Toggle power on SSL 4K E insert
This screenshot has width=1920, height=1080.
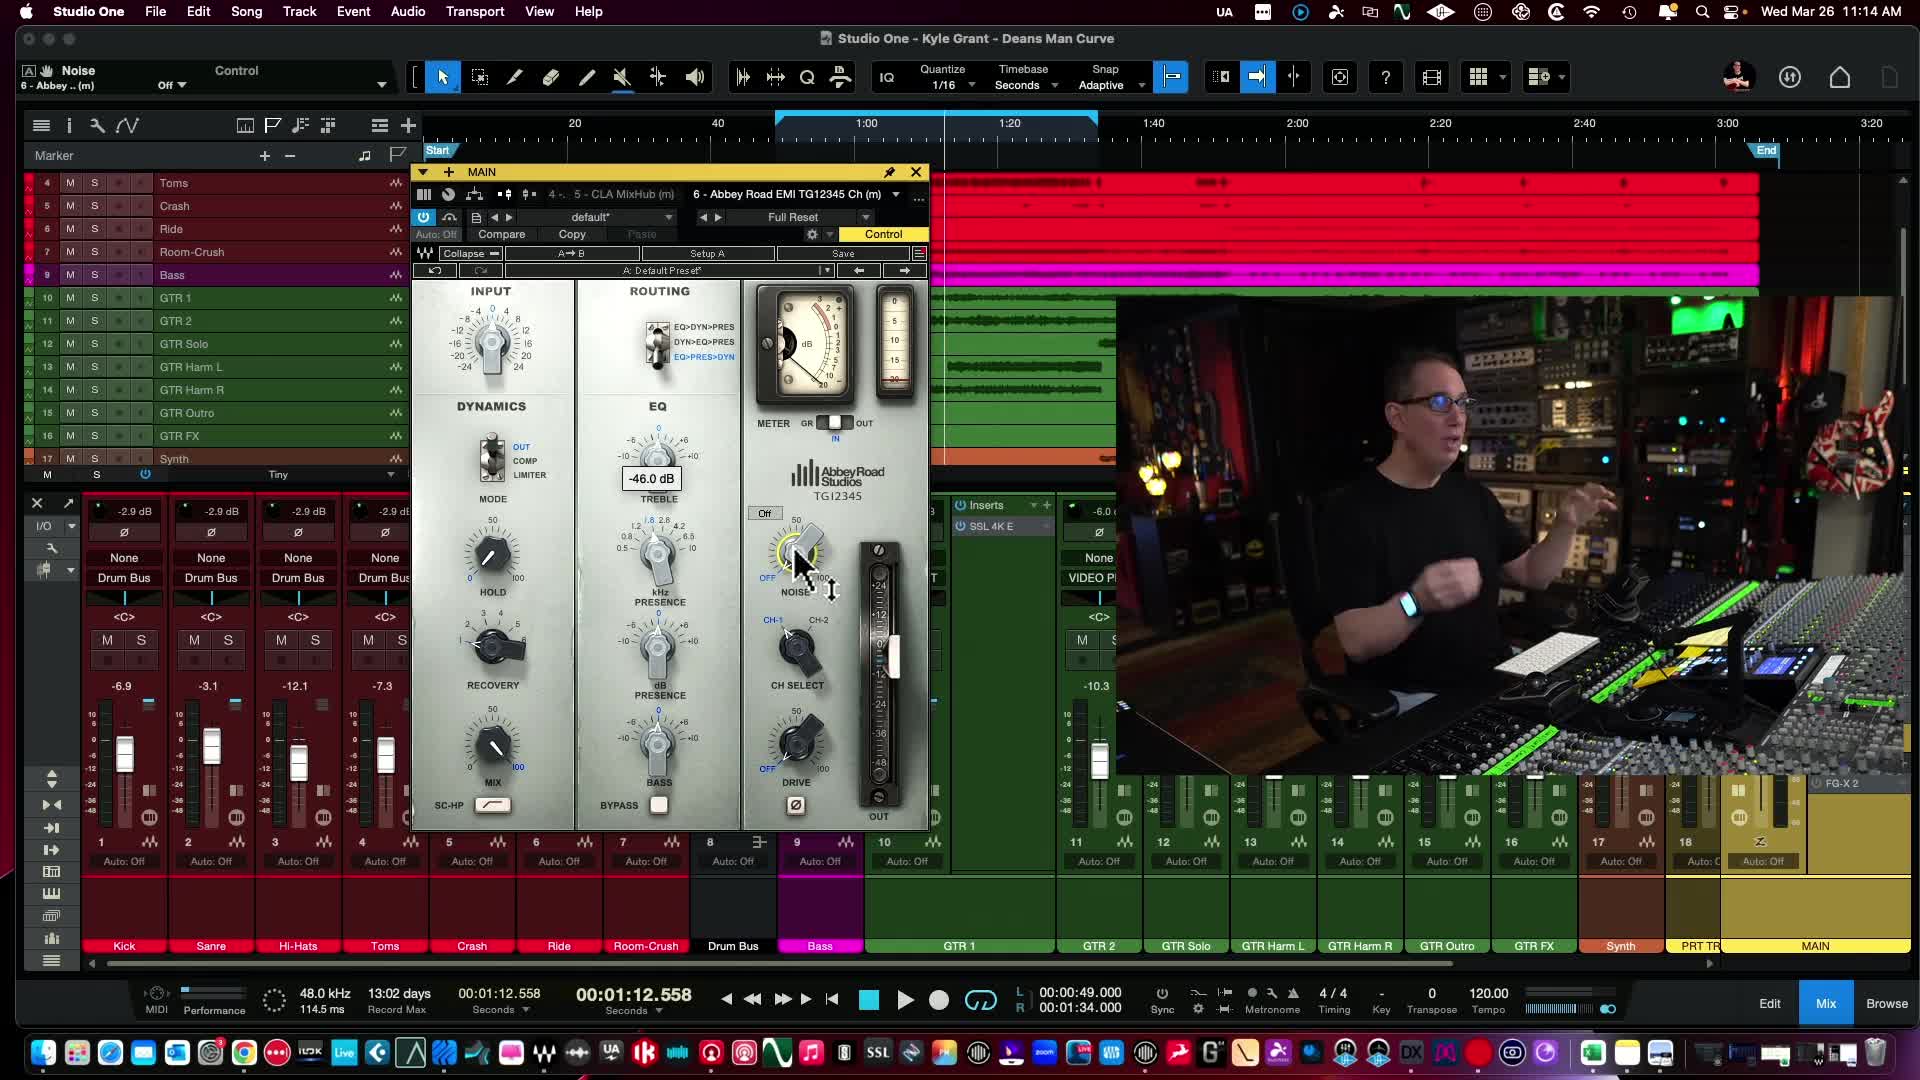tap(960, 526)
